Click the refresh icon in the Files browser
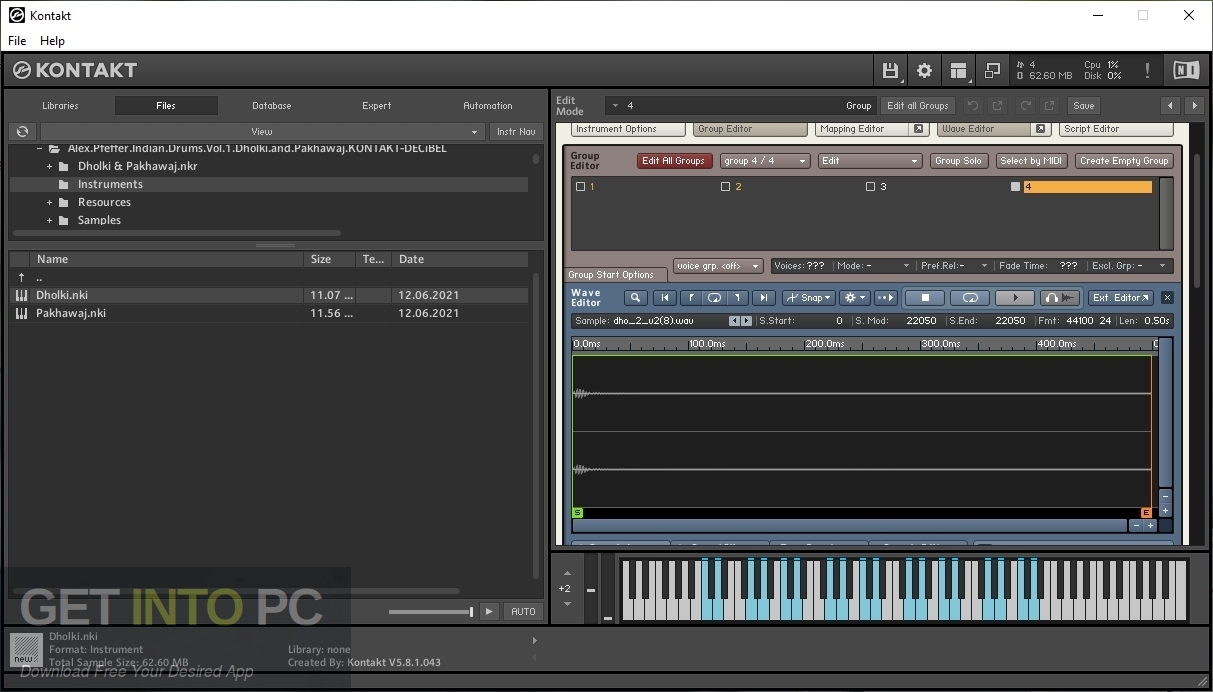 22,131
